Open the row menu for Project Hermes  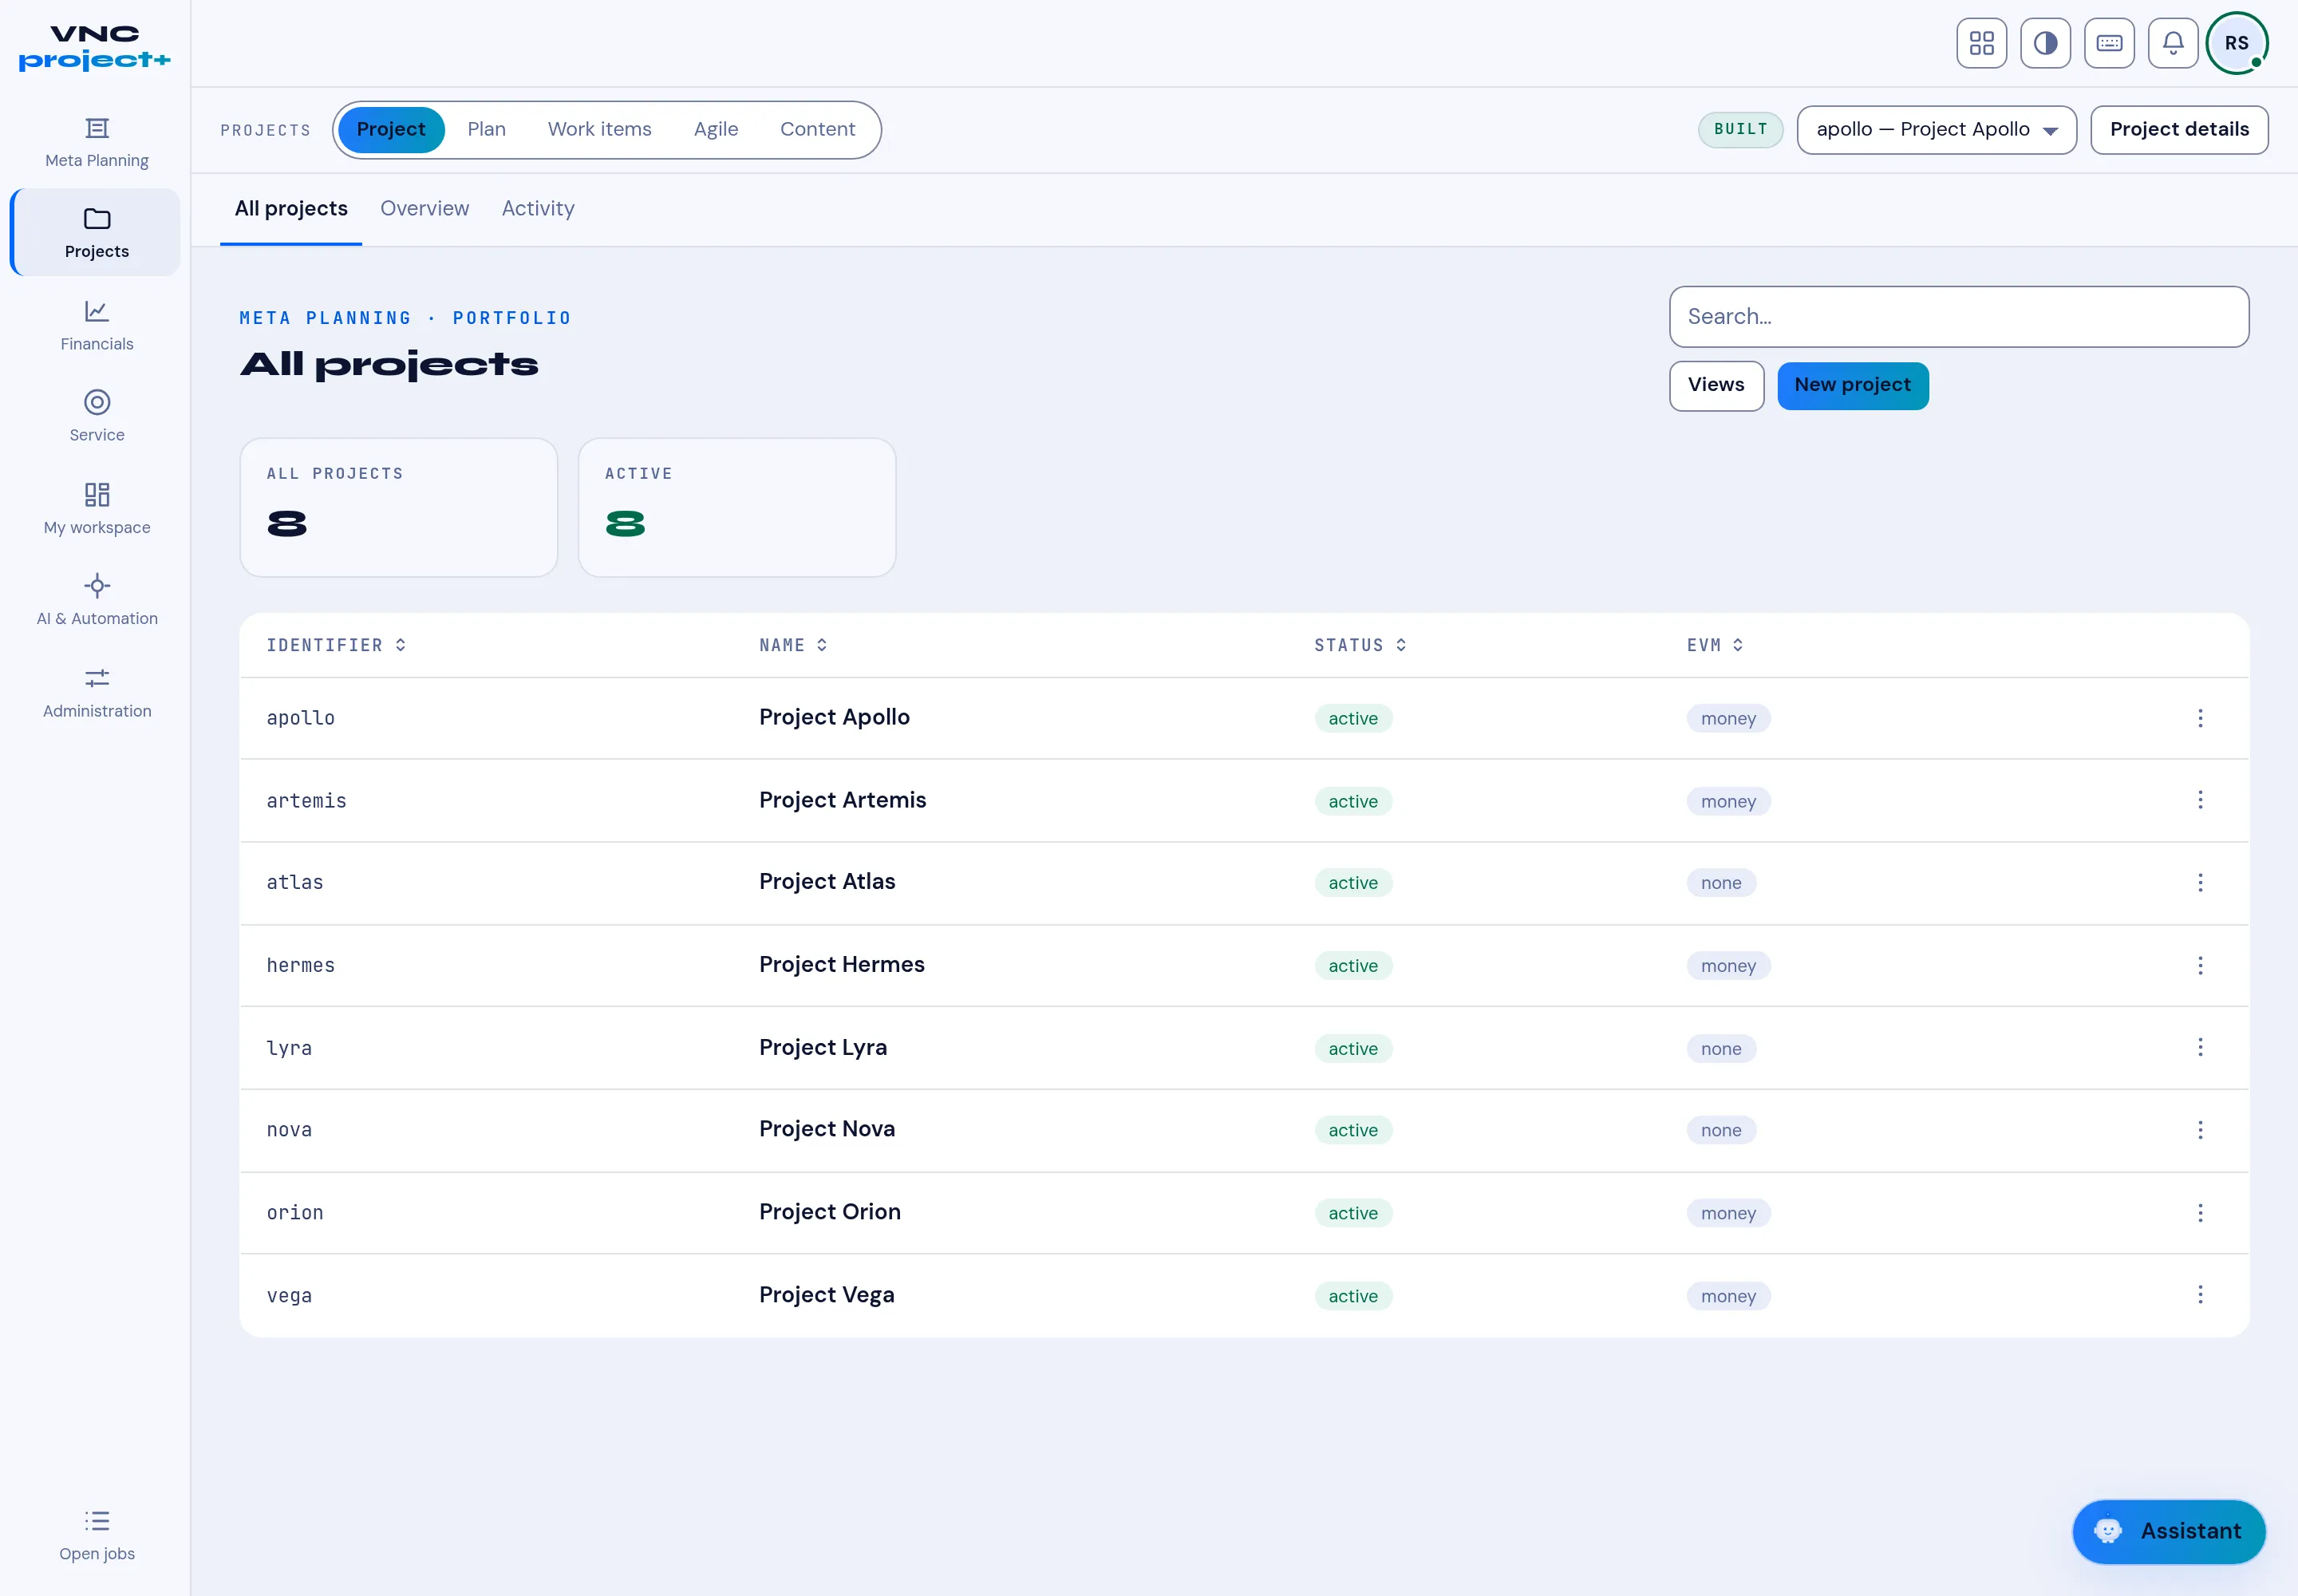pos(2200,965)
